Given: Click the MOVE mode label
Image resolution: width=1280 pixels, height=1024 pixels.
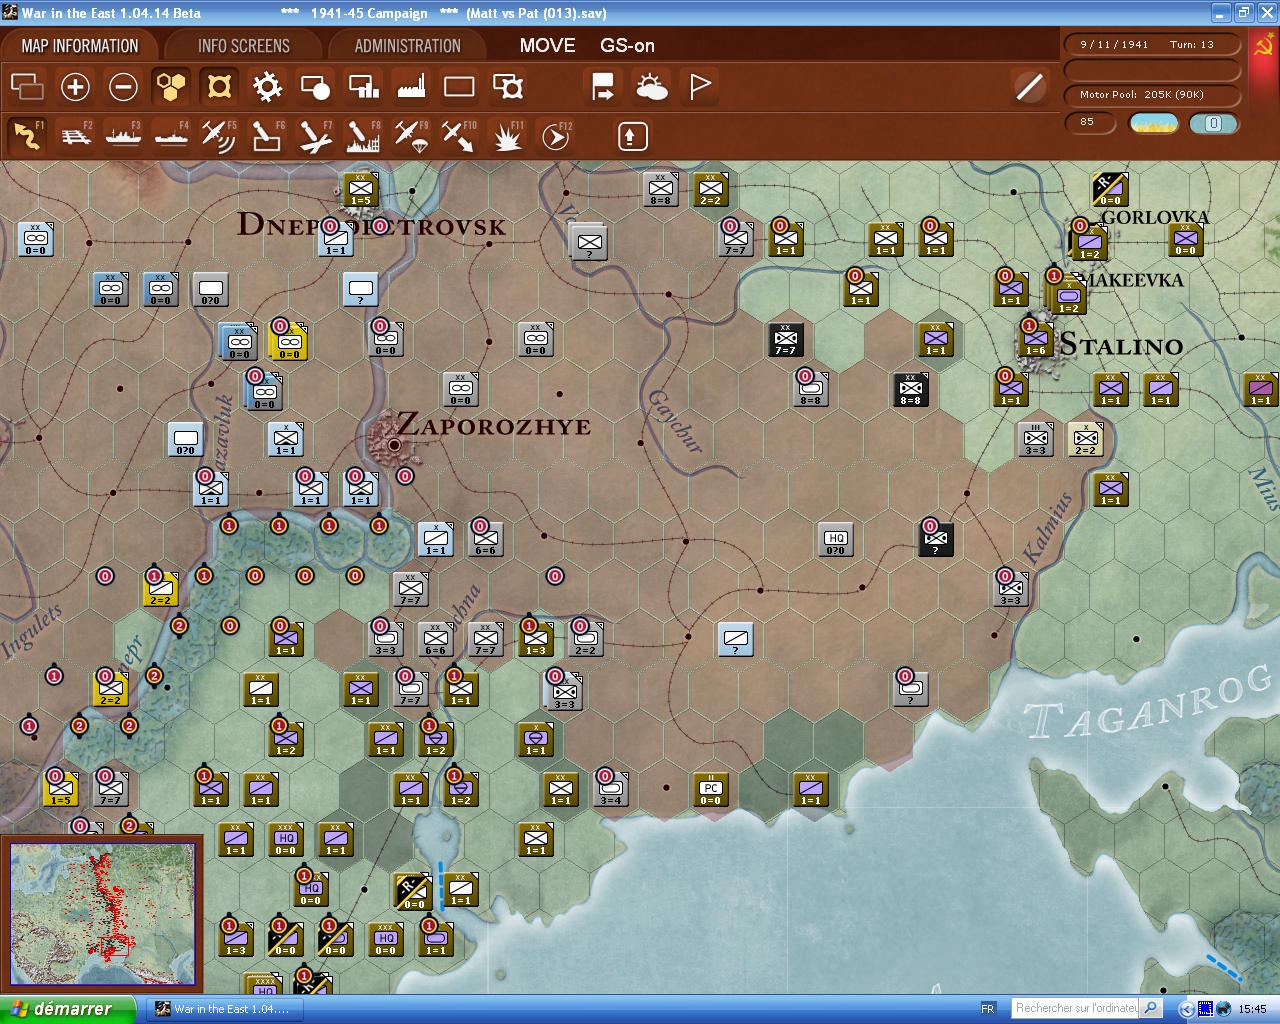Looking at the screenshot, I should (548, 46).
